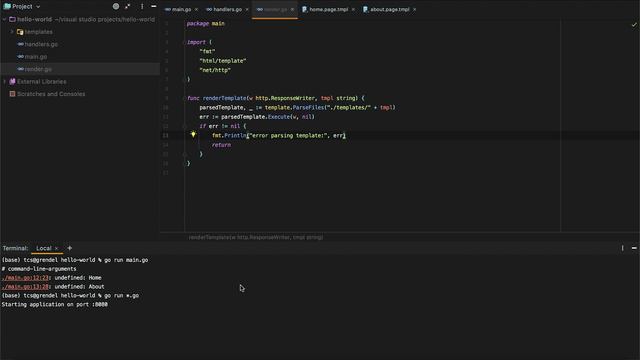This screenshot has width=640, height=360.
Task: Click the 'package main' line
Action: coord(206,24)
